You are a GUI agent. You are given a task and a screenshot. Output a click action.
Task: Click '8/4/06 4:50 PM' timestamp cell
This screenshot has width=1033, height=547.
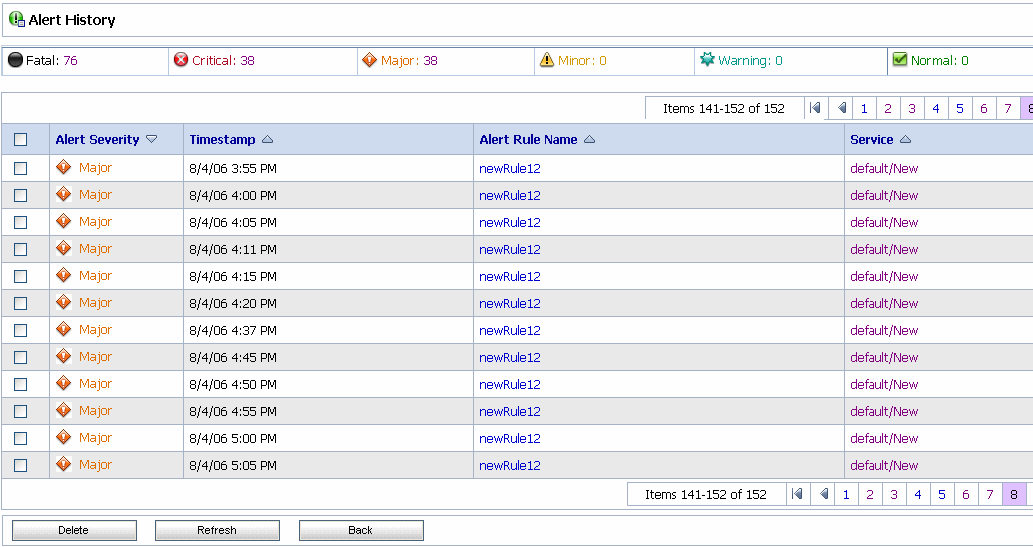coord(233,385)
